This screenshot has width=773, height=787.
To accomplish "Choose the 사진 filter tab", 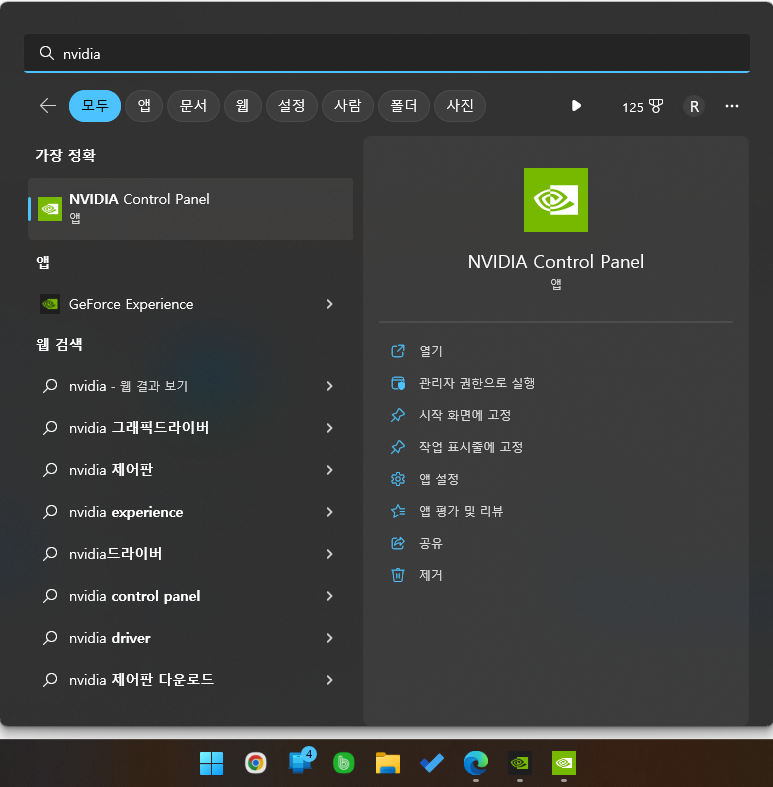I will coord(460,106).
